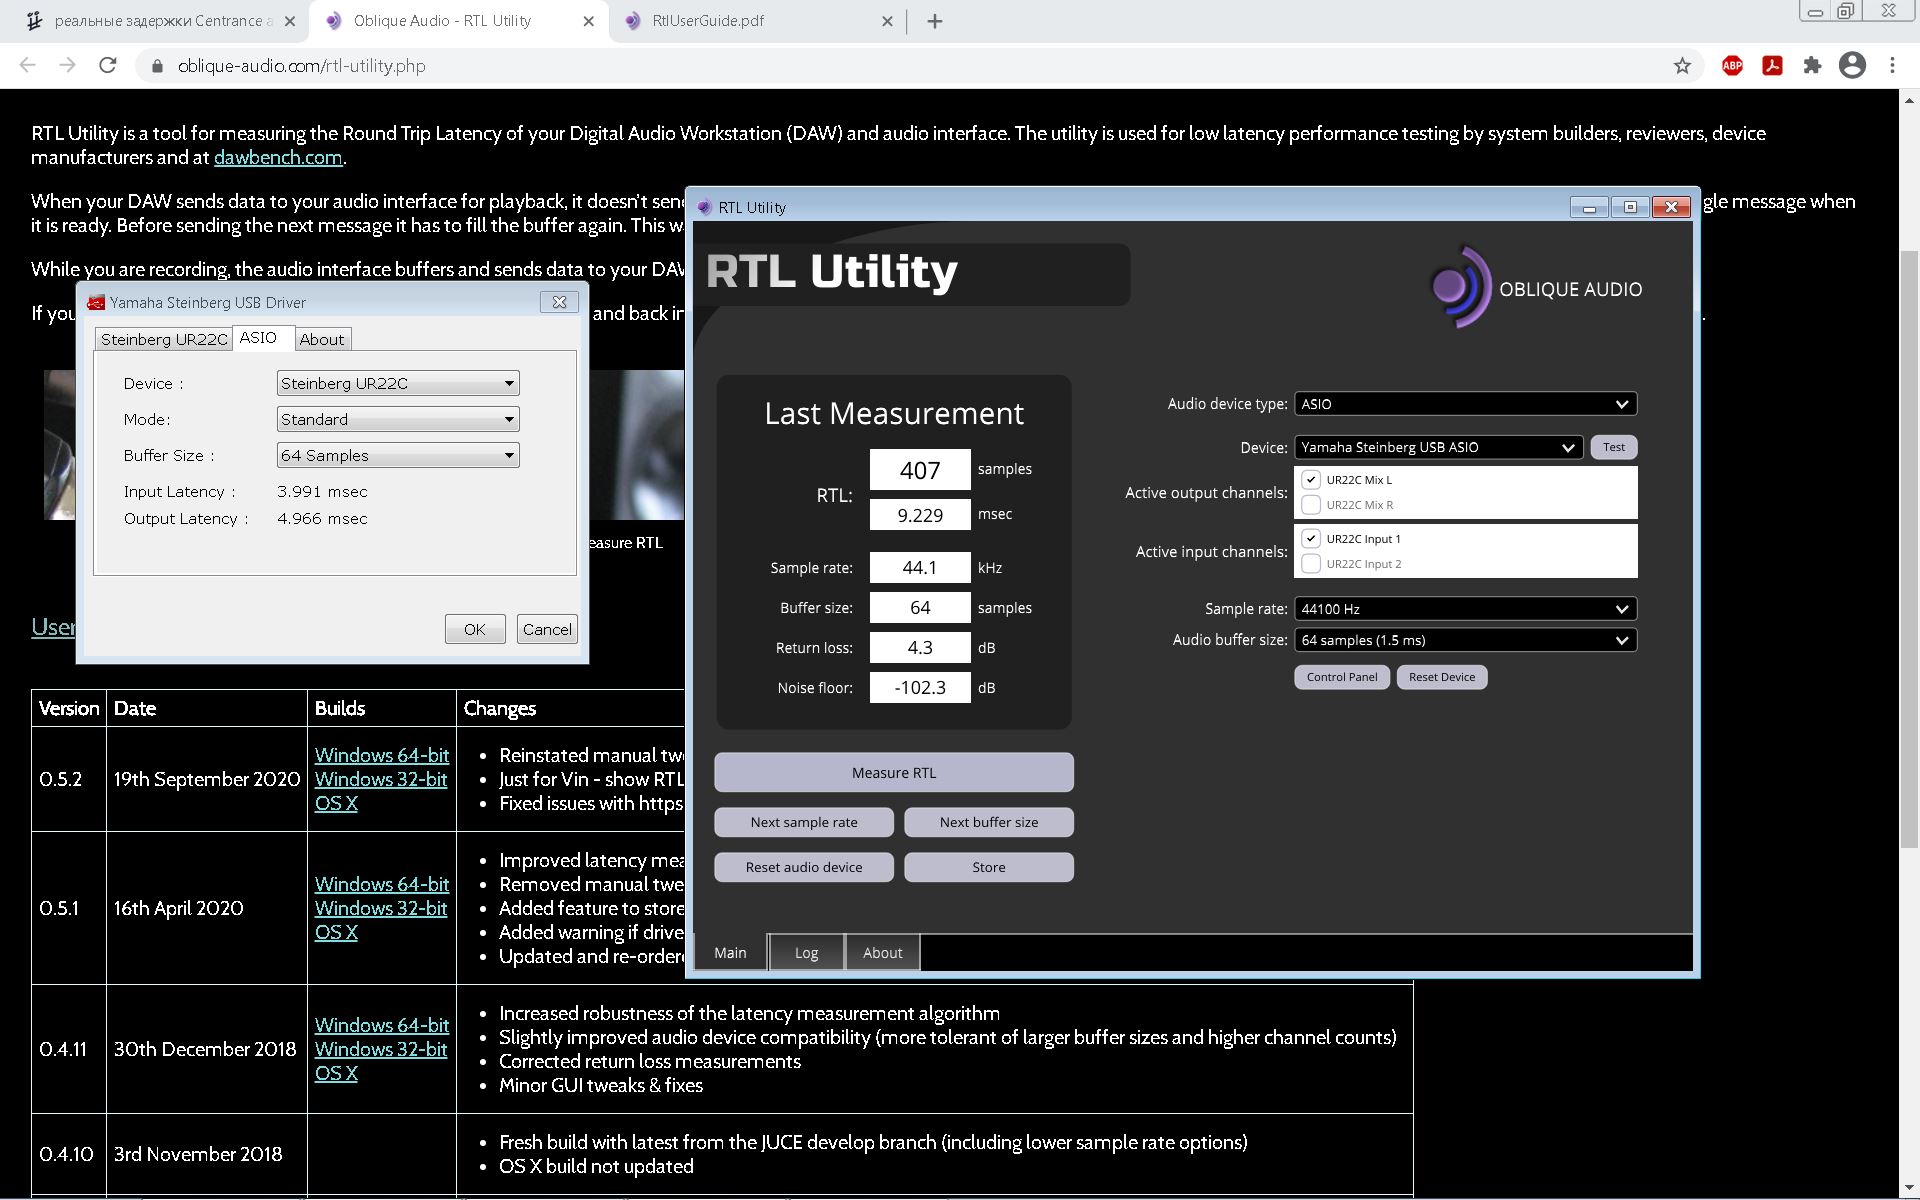The height and width of the screenshot is (1200, 1920).
Task: Reload the page with the refresh icon
Action: point(108,66)
